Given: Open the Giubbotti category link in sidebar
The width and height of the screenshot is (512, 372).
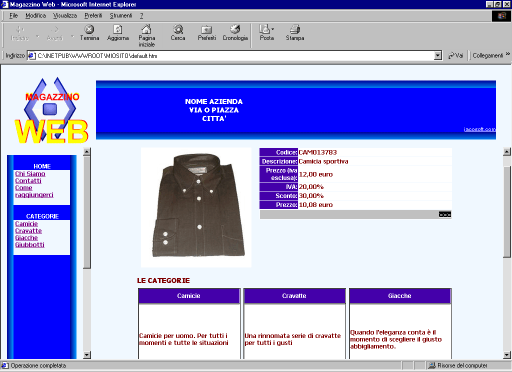Looking at the screenshot, I should [x=30, y=245].
